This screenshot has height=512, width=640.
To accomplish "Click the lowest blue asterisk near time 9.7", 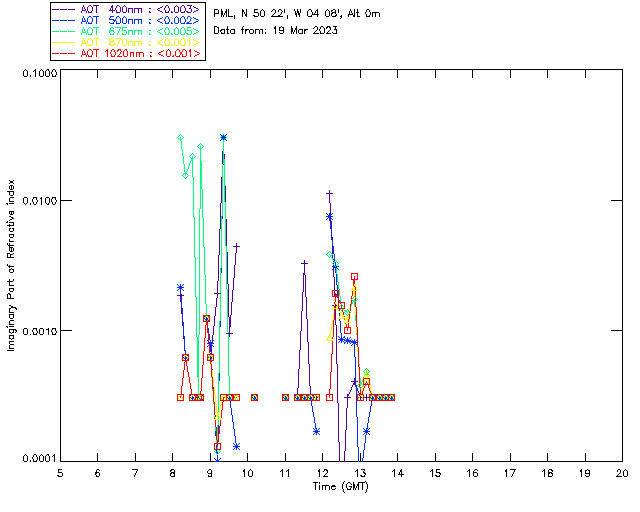I will pos(236,447).
